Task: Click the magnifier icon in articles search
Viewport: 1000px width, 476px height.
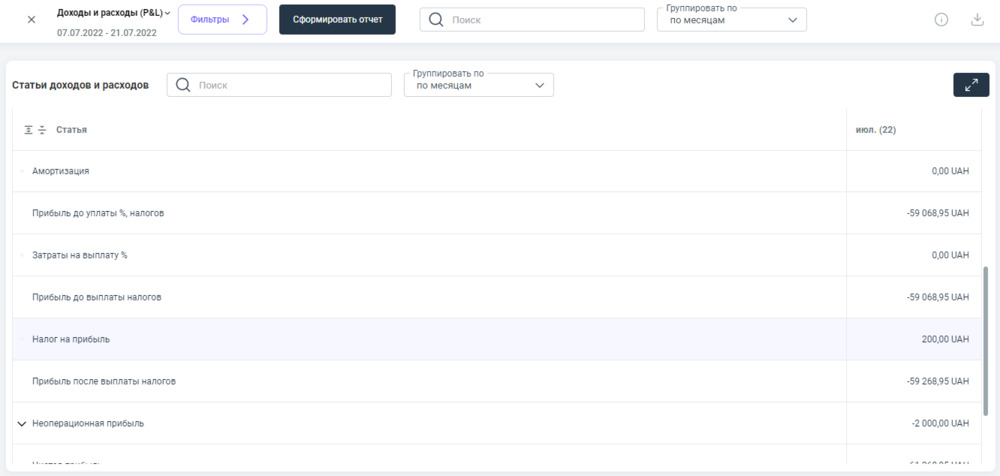Action: coord(183,85)
